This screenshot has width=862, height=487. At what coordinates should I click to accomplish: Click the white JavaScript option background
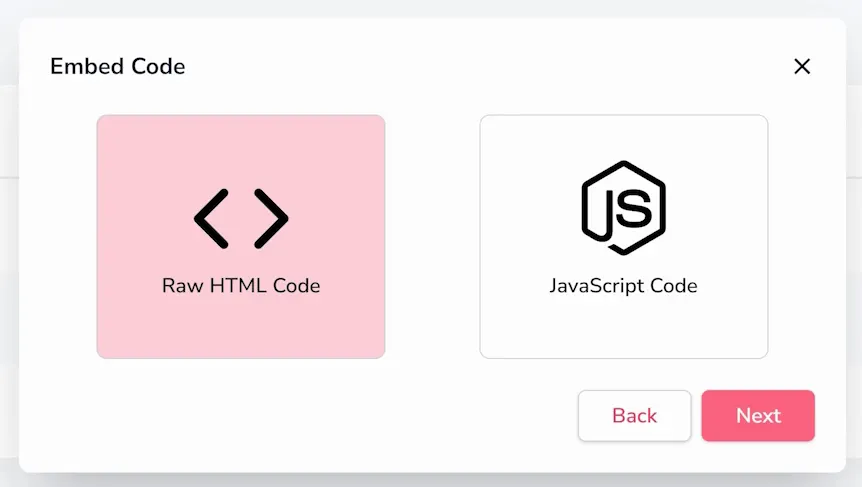(623, 330)
